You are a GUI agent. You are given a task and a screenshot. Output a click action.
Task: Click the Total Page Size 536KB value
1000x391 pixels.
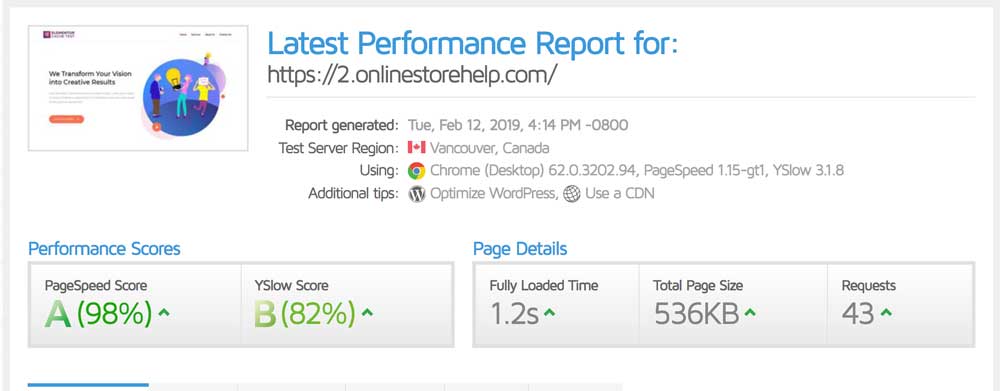coord(696,313)
